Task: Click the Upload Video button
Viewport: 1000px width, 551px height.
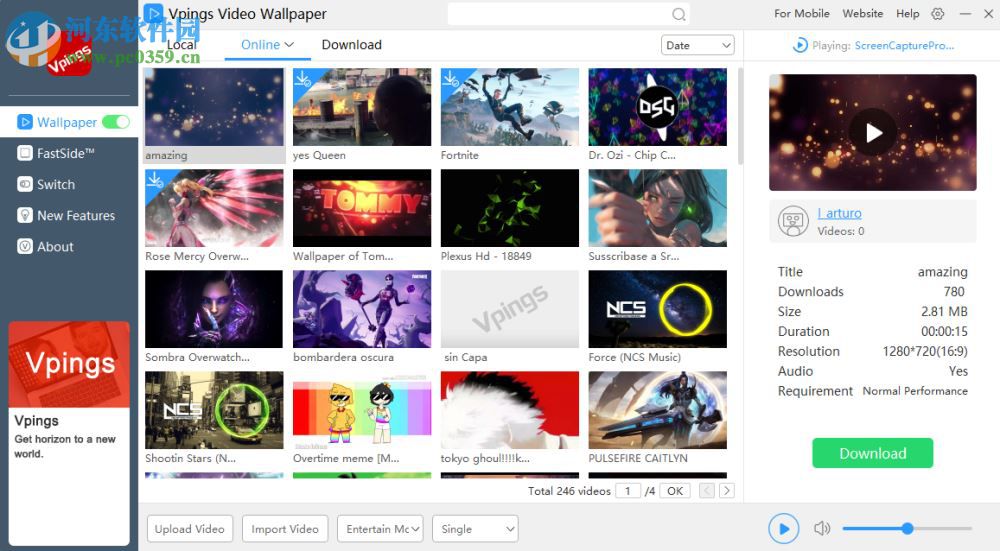Action: pos(190,529)
